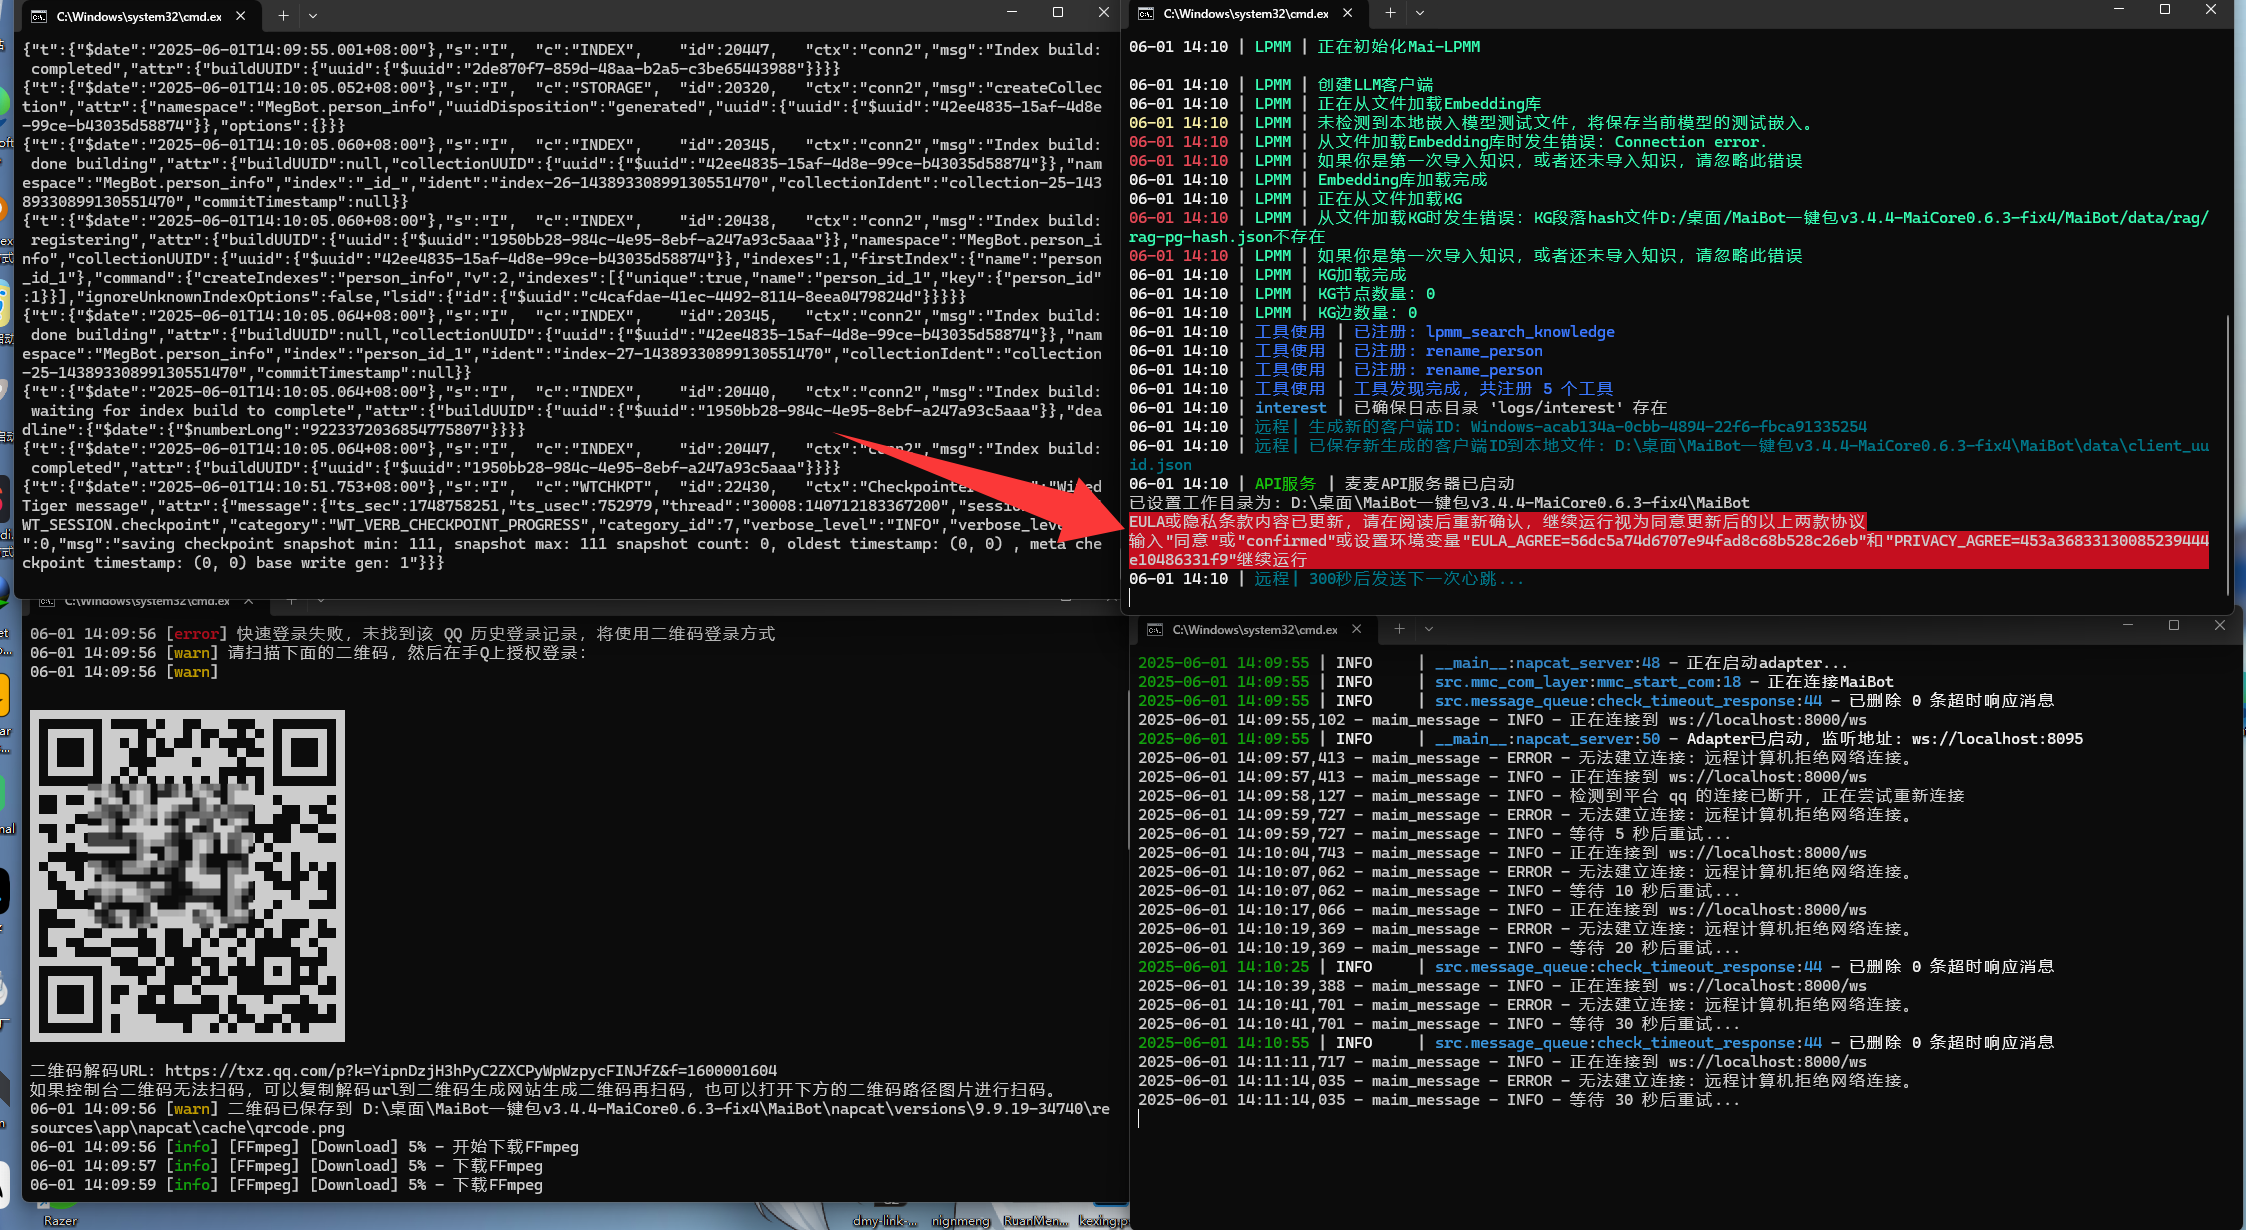Image resolution: width=2246 pixels, height=1230 pixels.
Task: Open tab dropdown in top-right cmd window
Action: tap(1420, 13)
